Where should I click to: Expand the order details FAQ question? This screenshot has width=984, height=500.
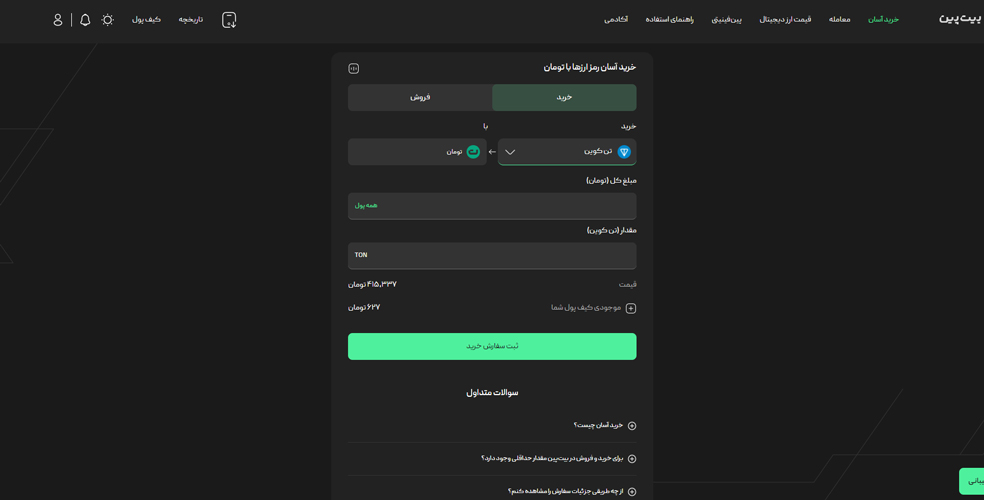pyautogui.click(x=631, y=491)
